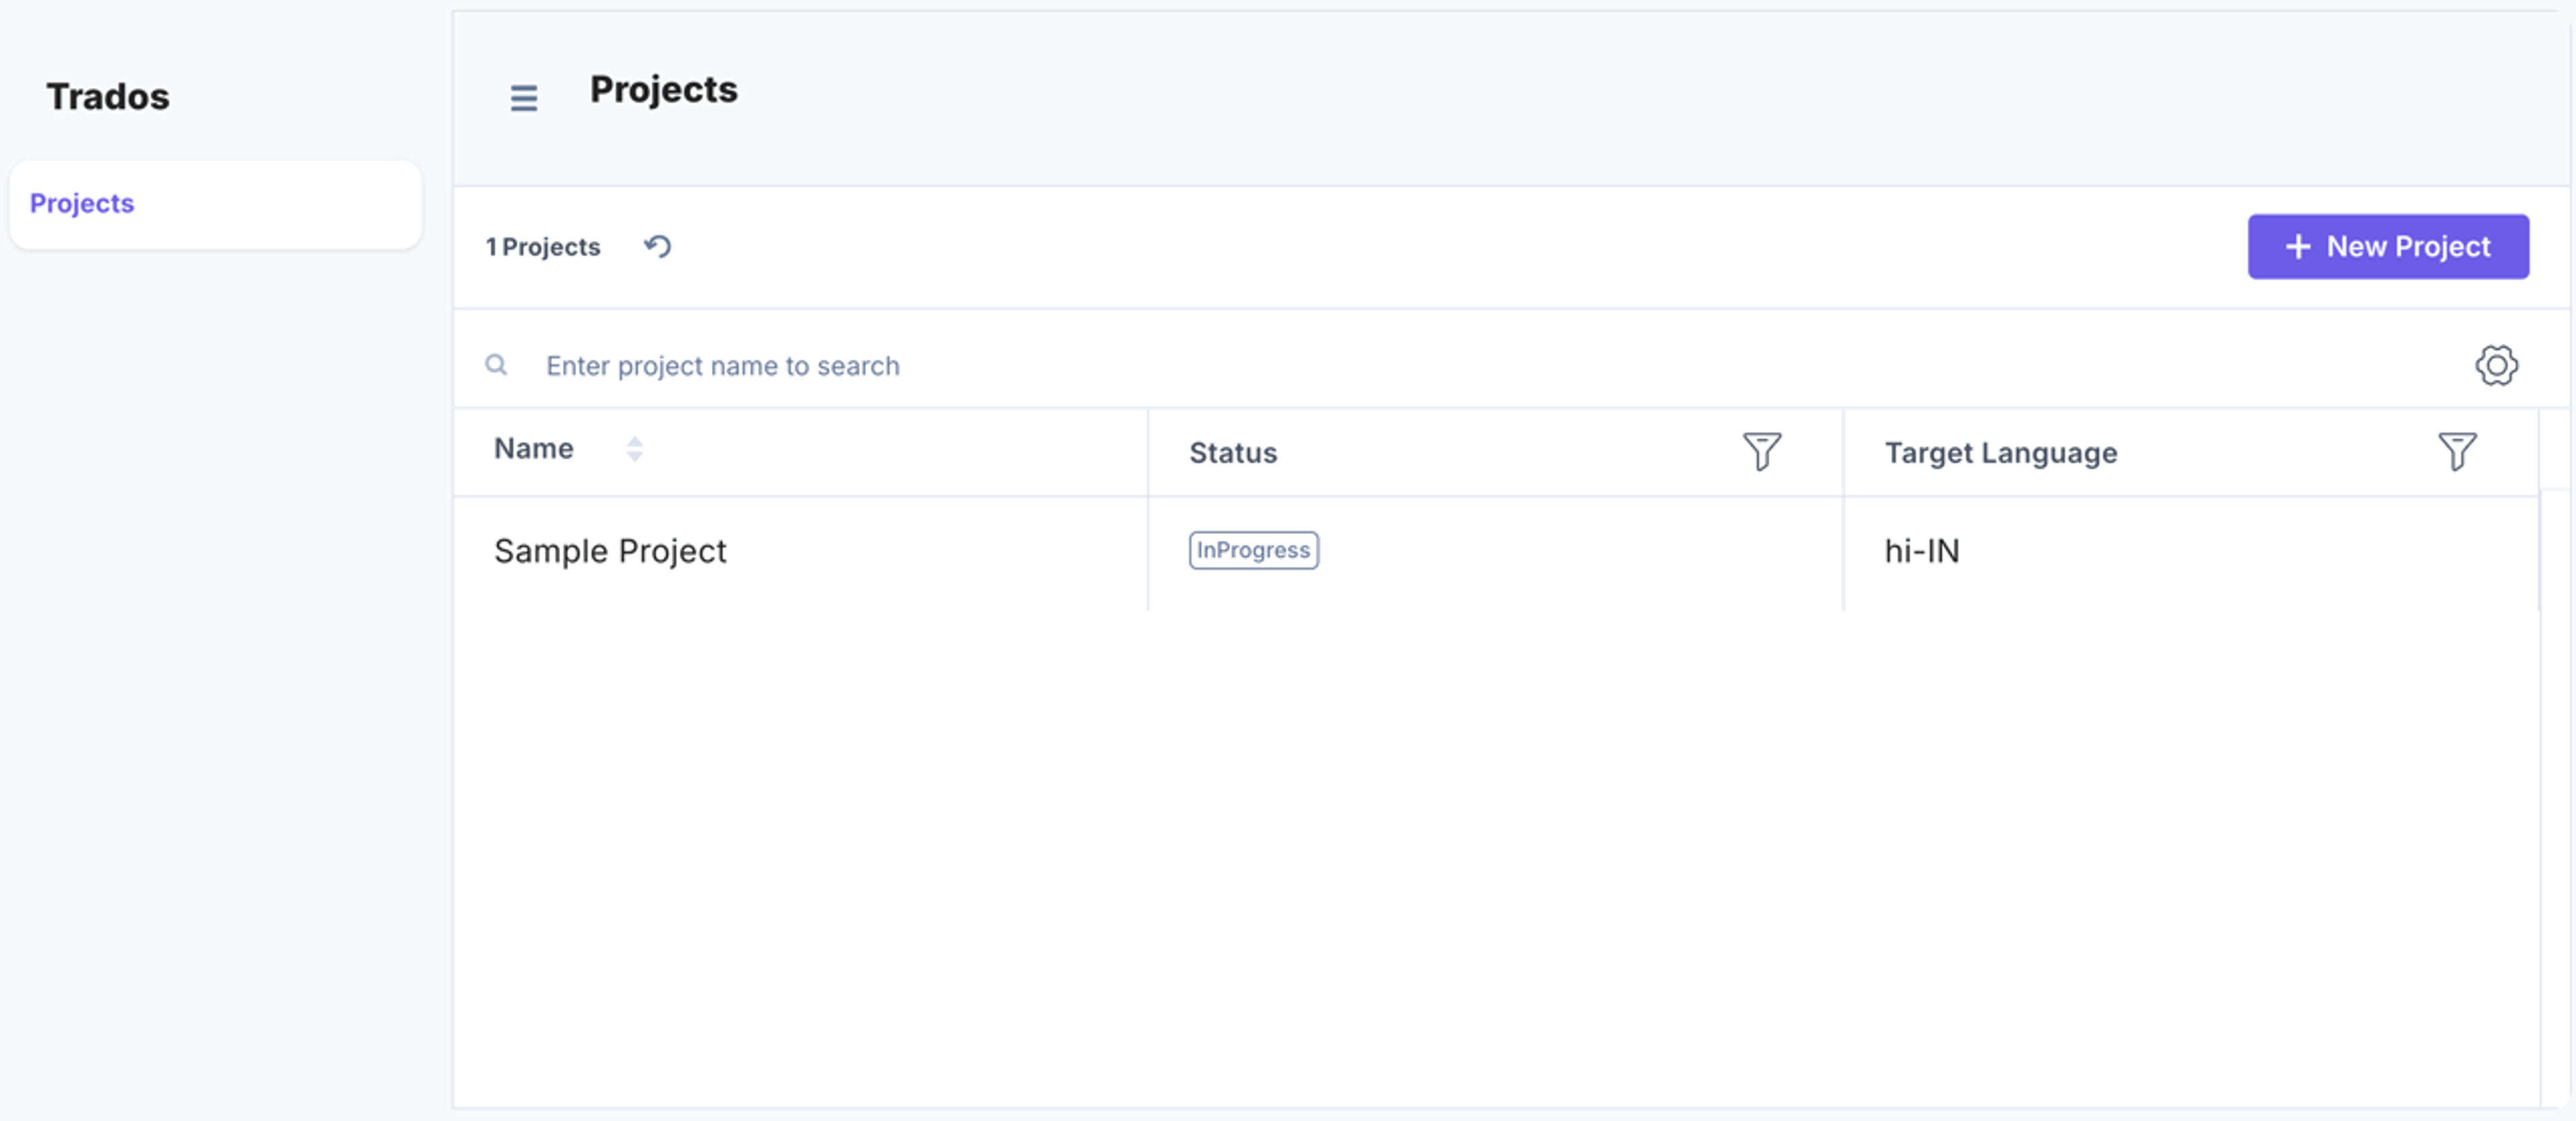Focus the project name search field
2576x1121 pixels.
click(1480, 366)
